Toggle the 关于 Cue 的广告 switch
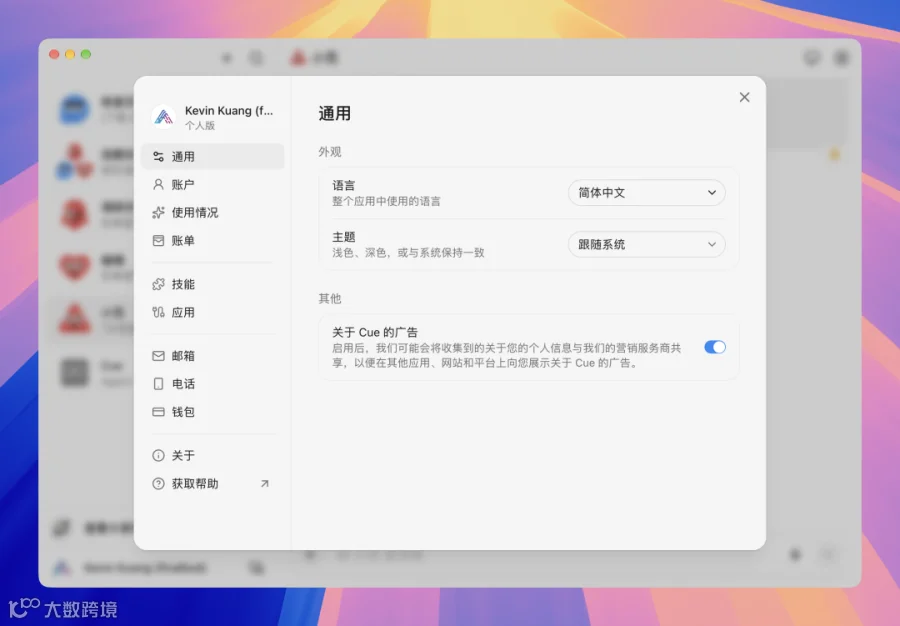This screenshot has width=900, height=626. [x=715, y=347]
